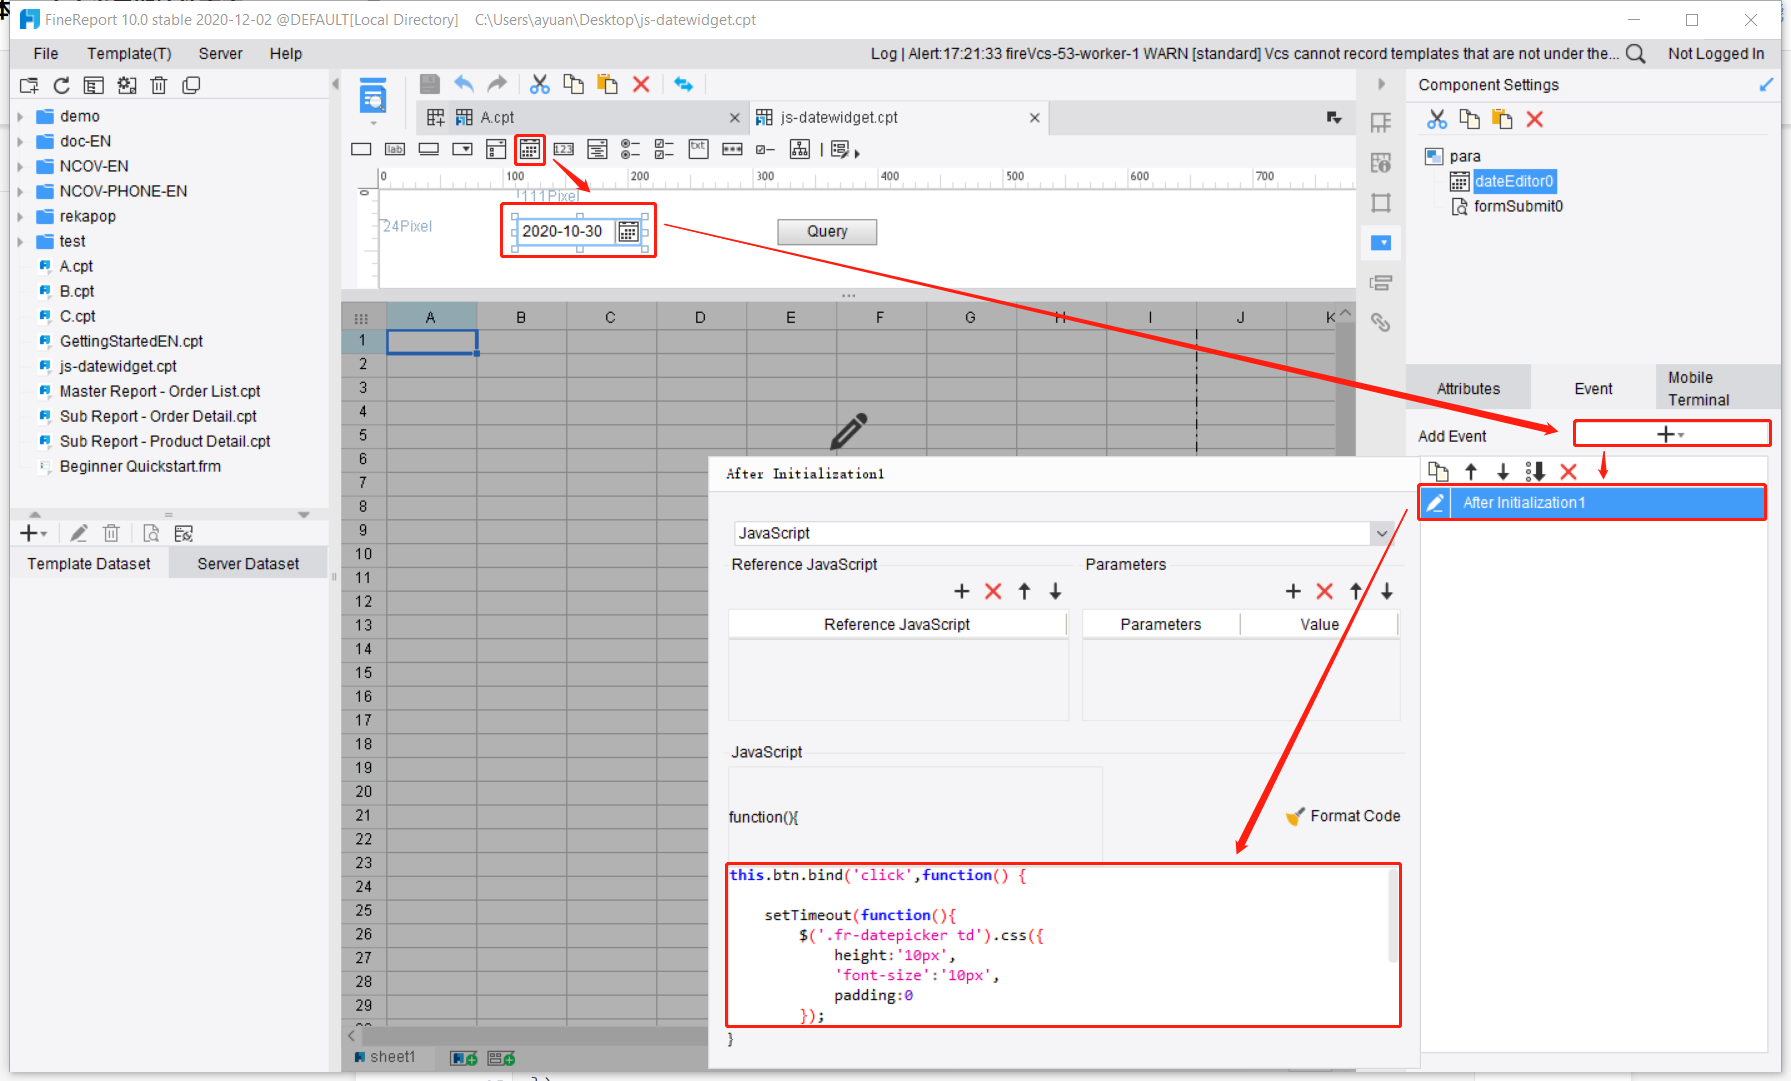Click the Cut icon in Component Settings

pyautogui.click(x=1437, y=119)
